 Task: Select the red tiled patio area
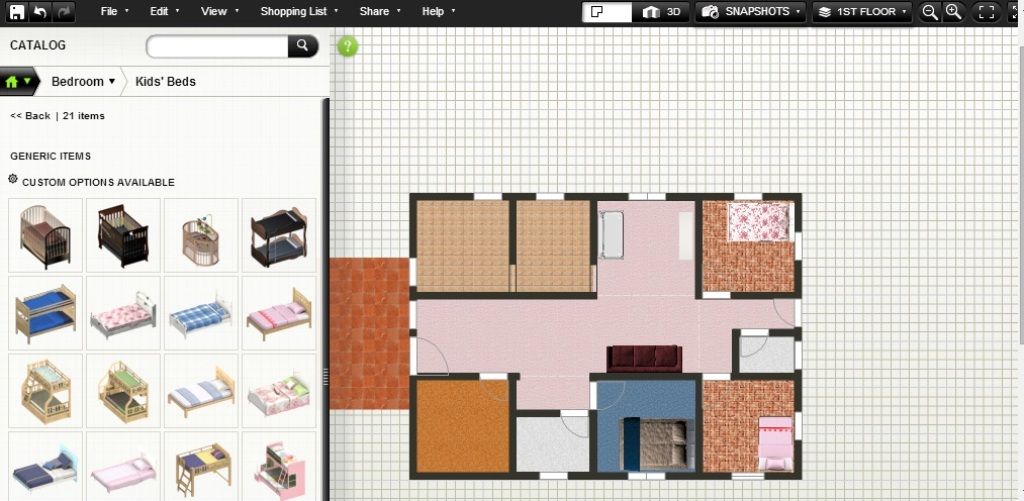[x=369, y=333]
